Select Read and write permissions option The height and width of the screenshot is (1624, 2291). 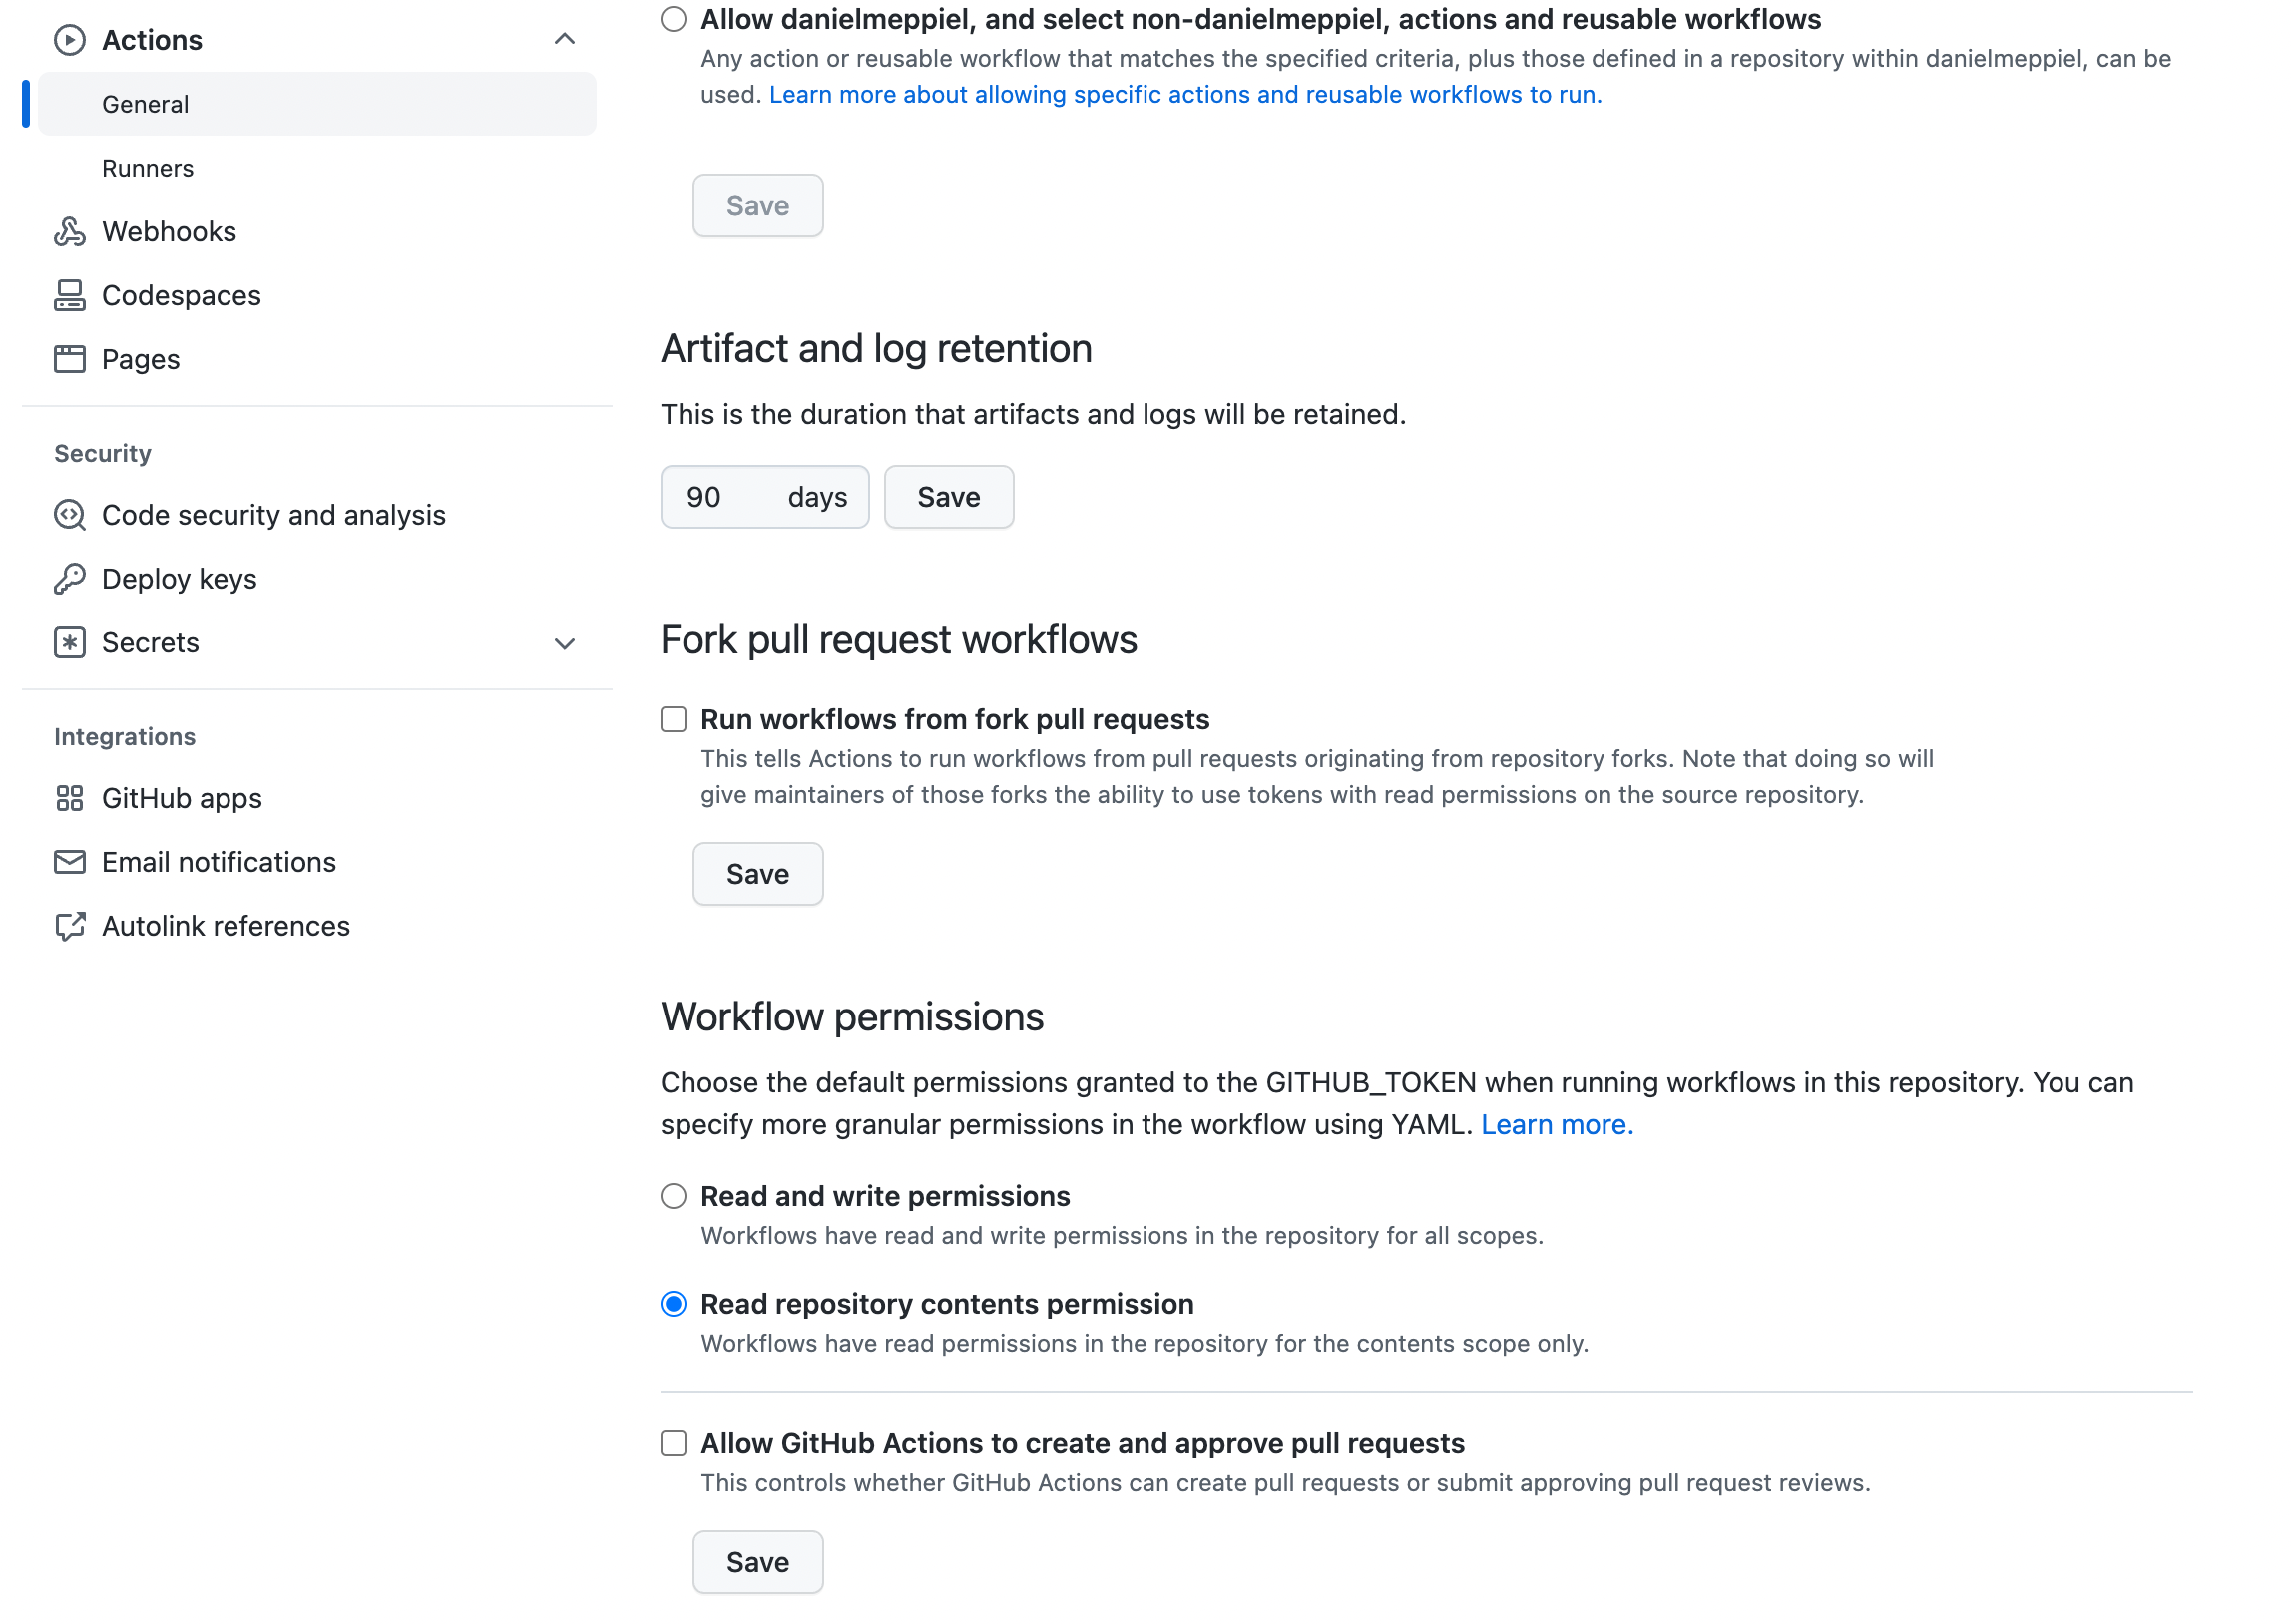click(672, 1196)
